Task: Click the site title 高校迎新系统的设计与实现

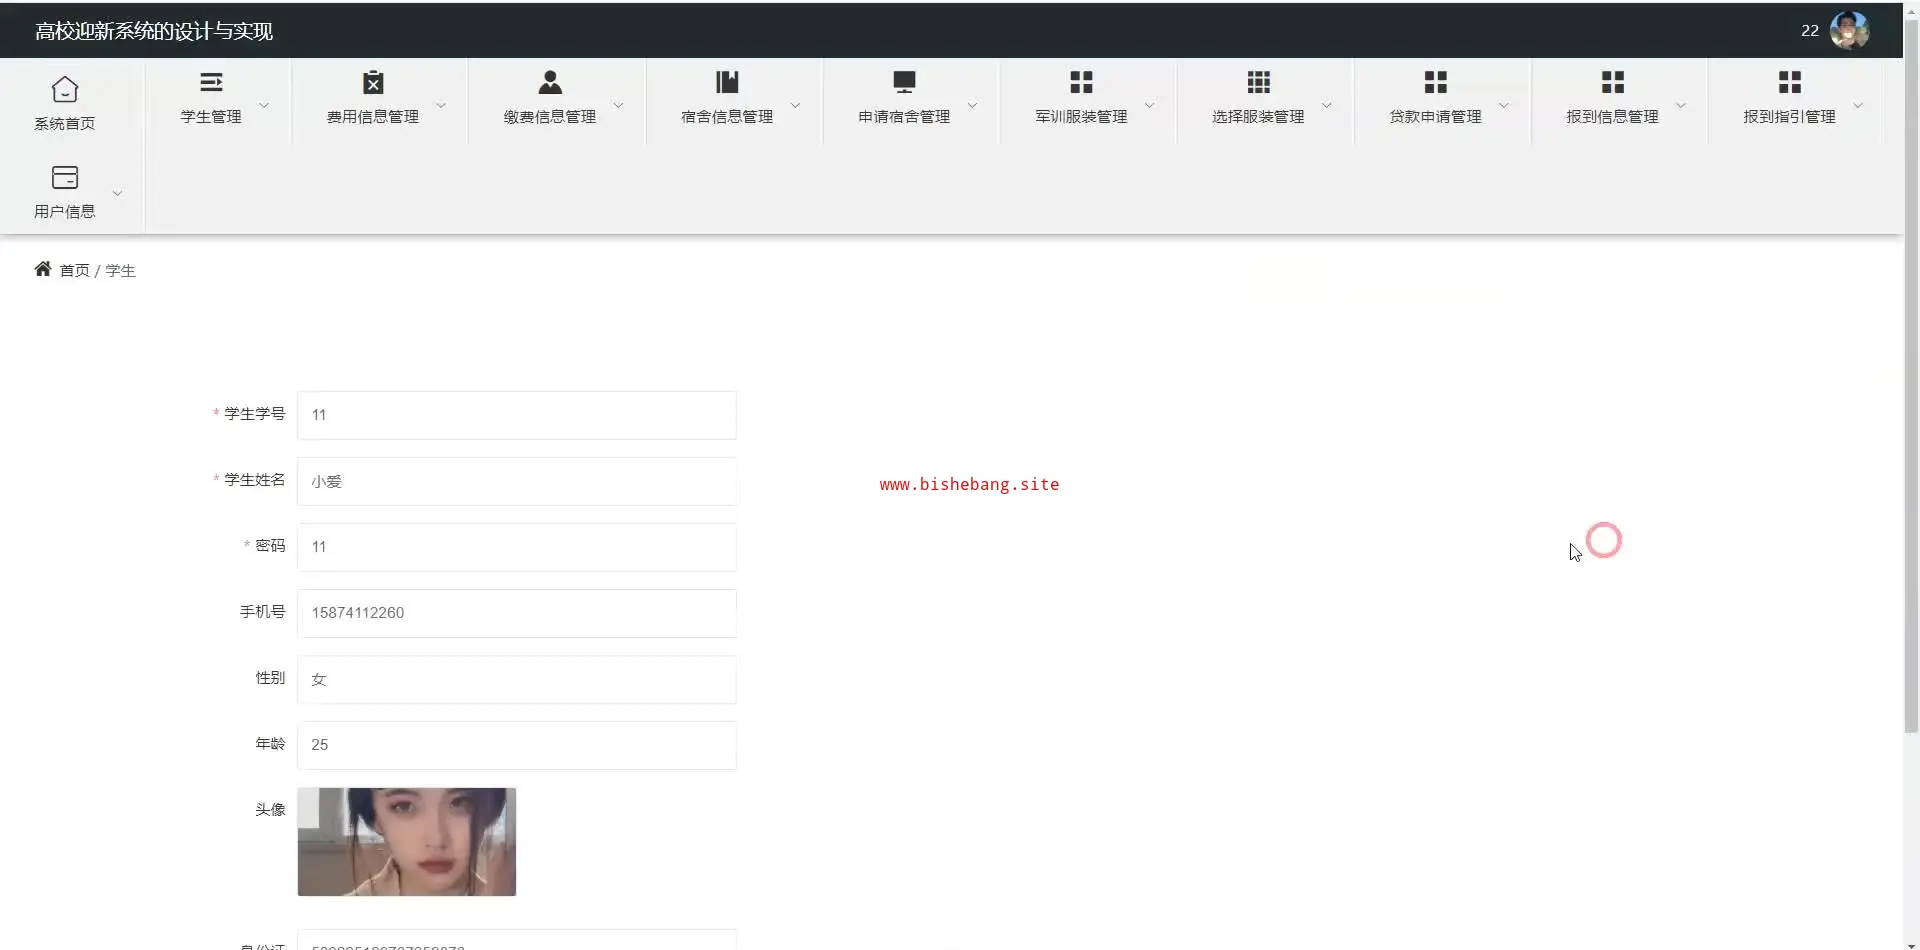Action: pyautogui.click(x=154, y=31)
